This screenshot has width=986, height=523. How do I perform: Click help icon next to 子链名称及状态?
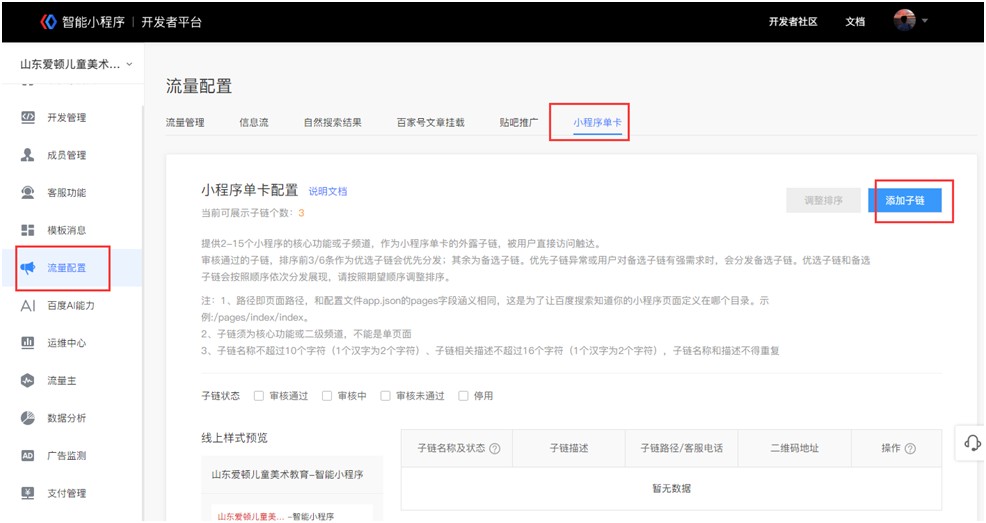coord(494,449)
